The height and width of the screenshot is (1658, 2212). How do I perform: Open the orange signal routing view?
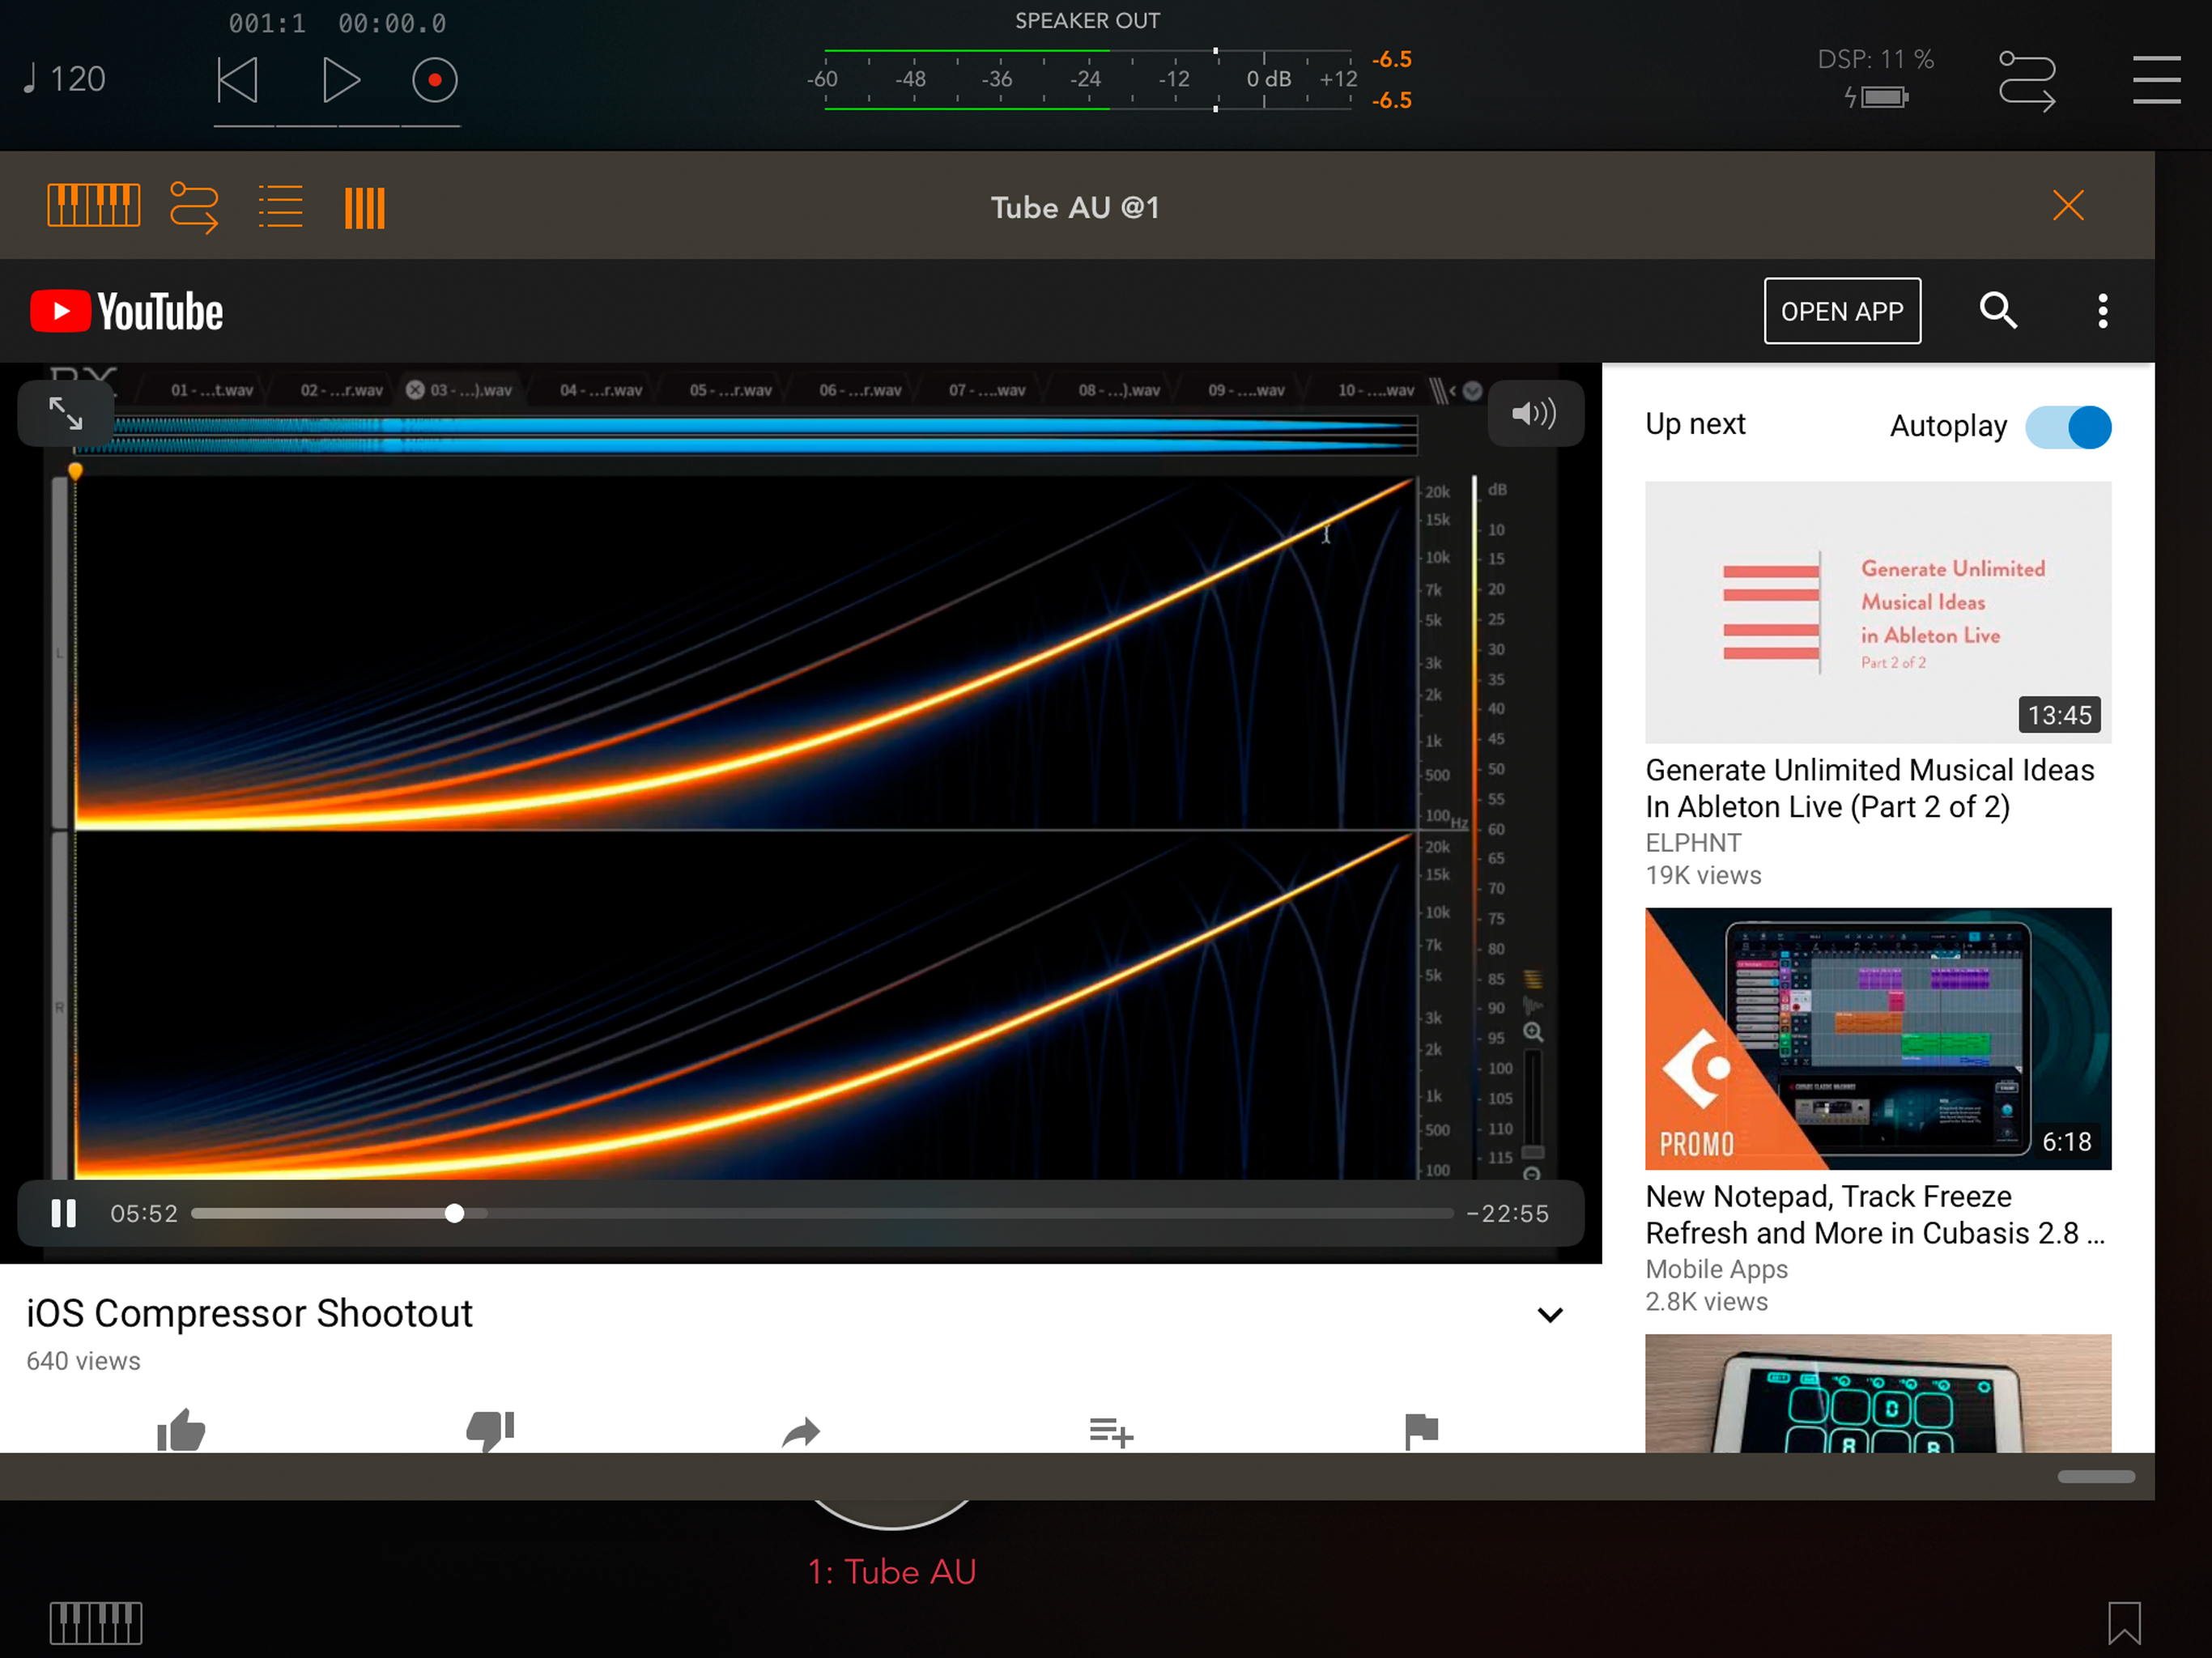pyautogui.click(x=194, y=206)
